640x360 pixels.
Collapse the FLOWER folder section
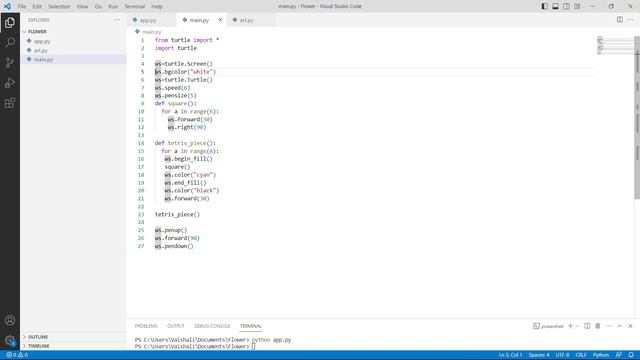pyautogui.click(x=73, y=31)
